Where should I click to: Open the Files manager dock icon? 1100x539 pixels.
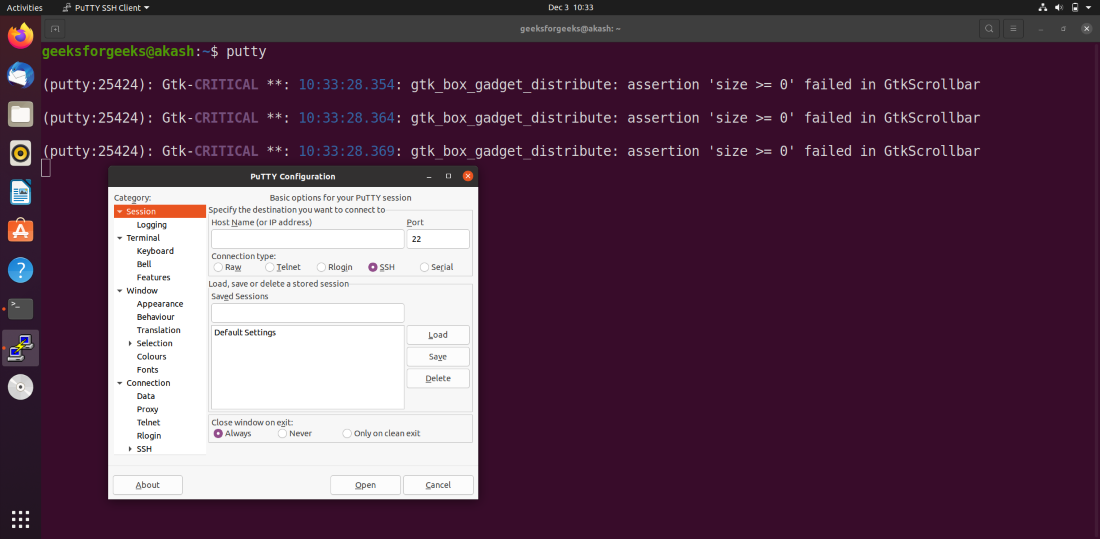pyautogui.click(x=20, y=114)
